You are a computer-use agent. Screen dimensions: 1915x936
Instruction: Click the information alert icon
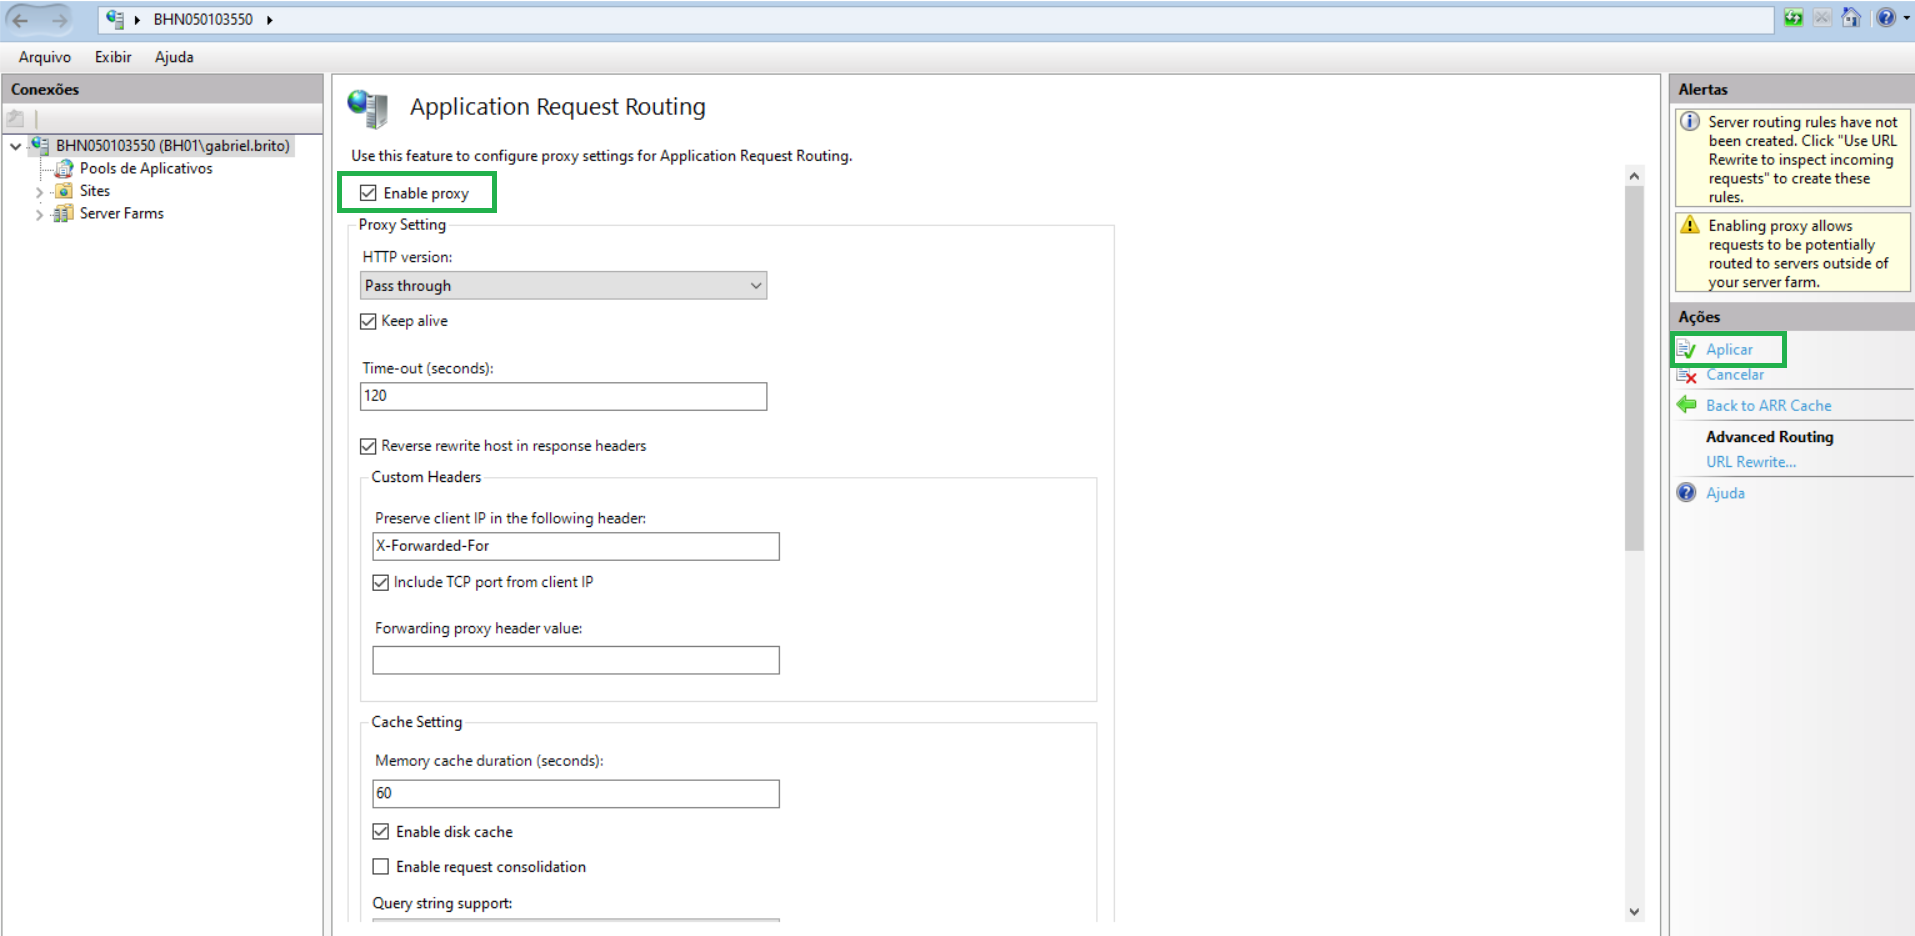coord(1690,122)
